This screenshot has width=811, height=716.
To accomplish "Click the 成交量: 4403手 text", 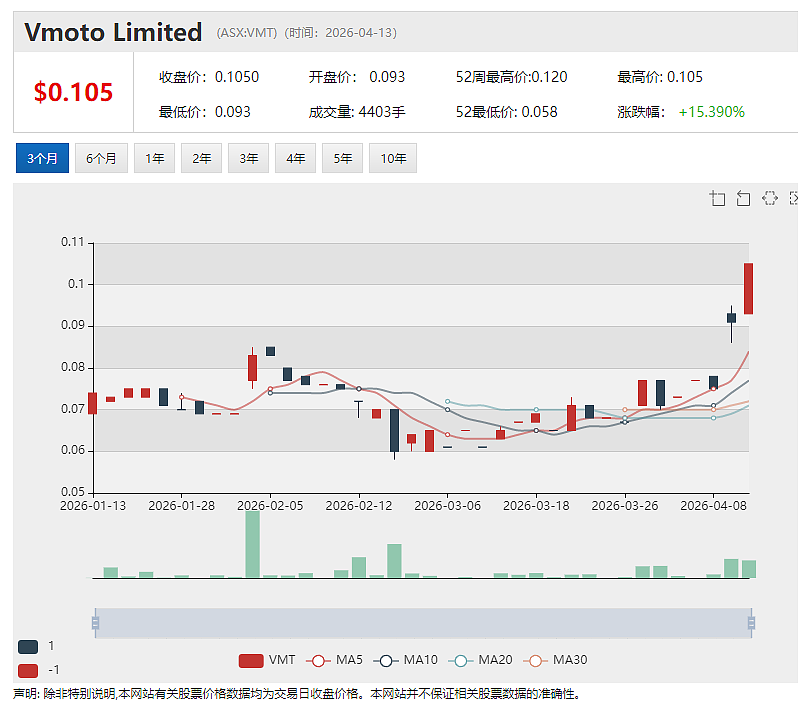I will click(357, 112).
